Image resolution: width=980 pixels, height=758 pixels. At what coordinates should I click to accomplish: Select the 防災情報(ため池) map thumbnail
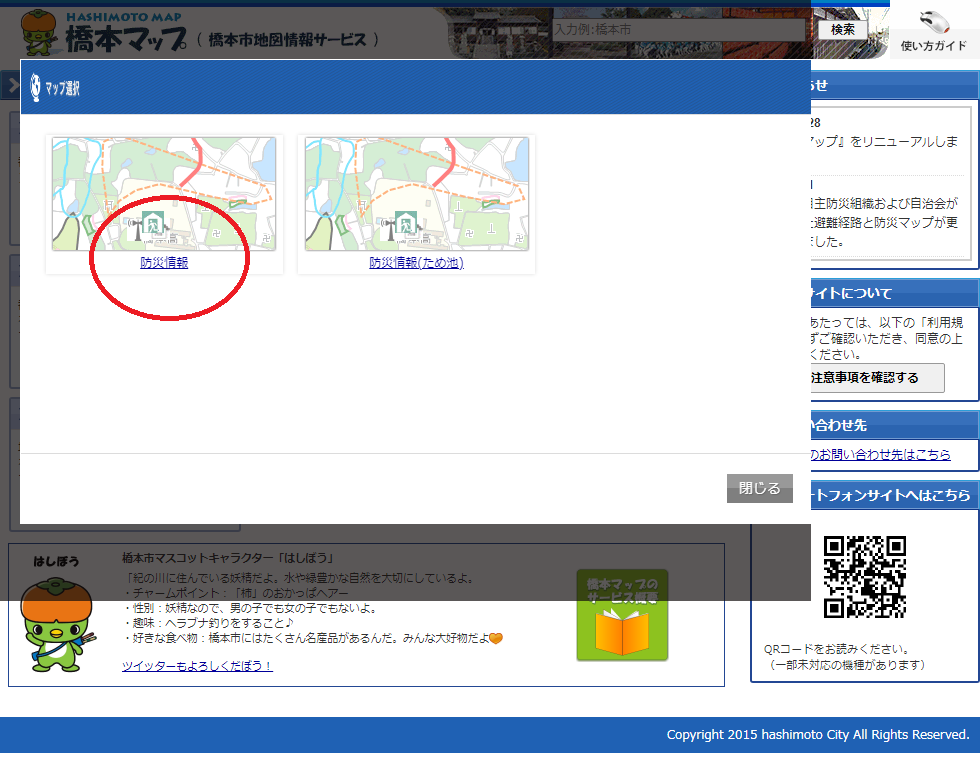416,194
